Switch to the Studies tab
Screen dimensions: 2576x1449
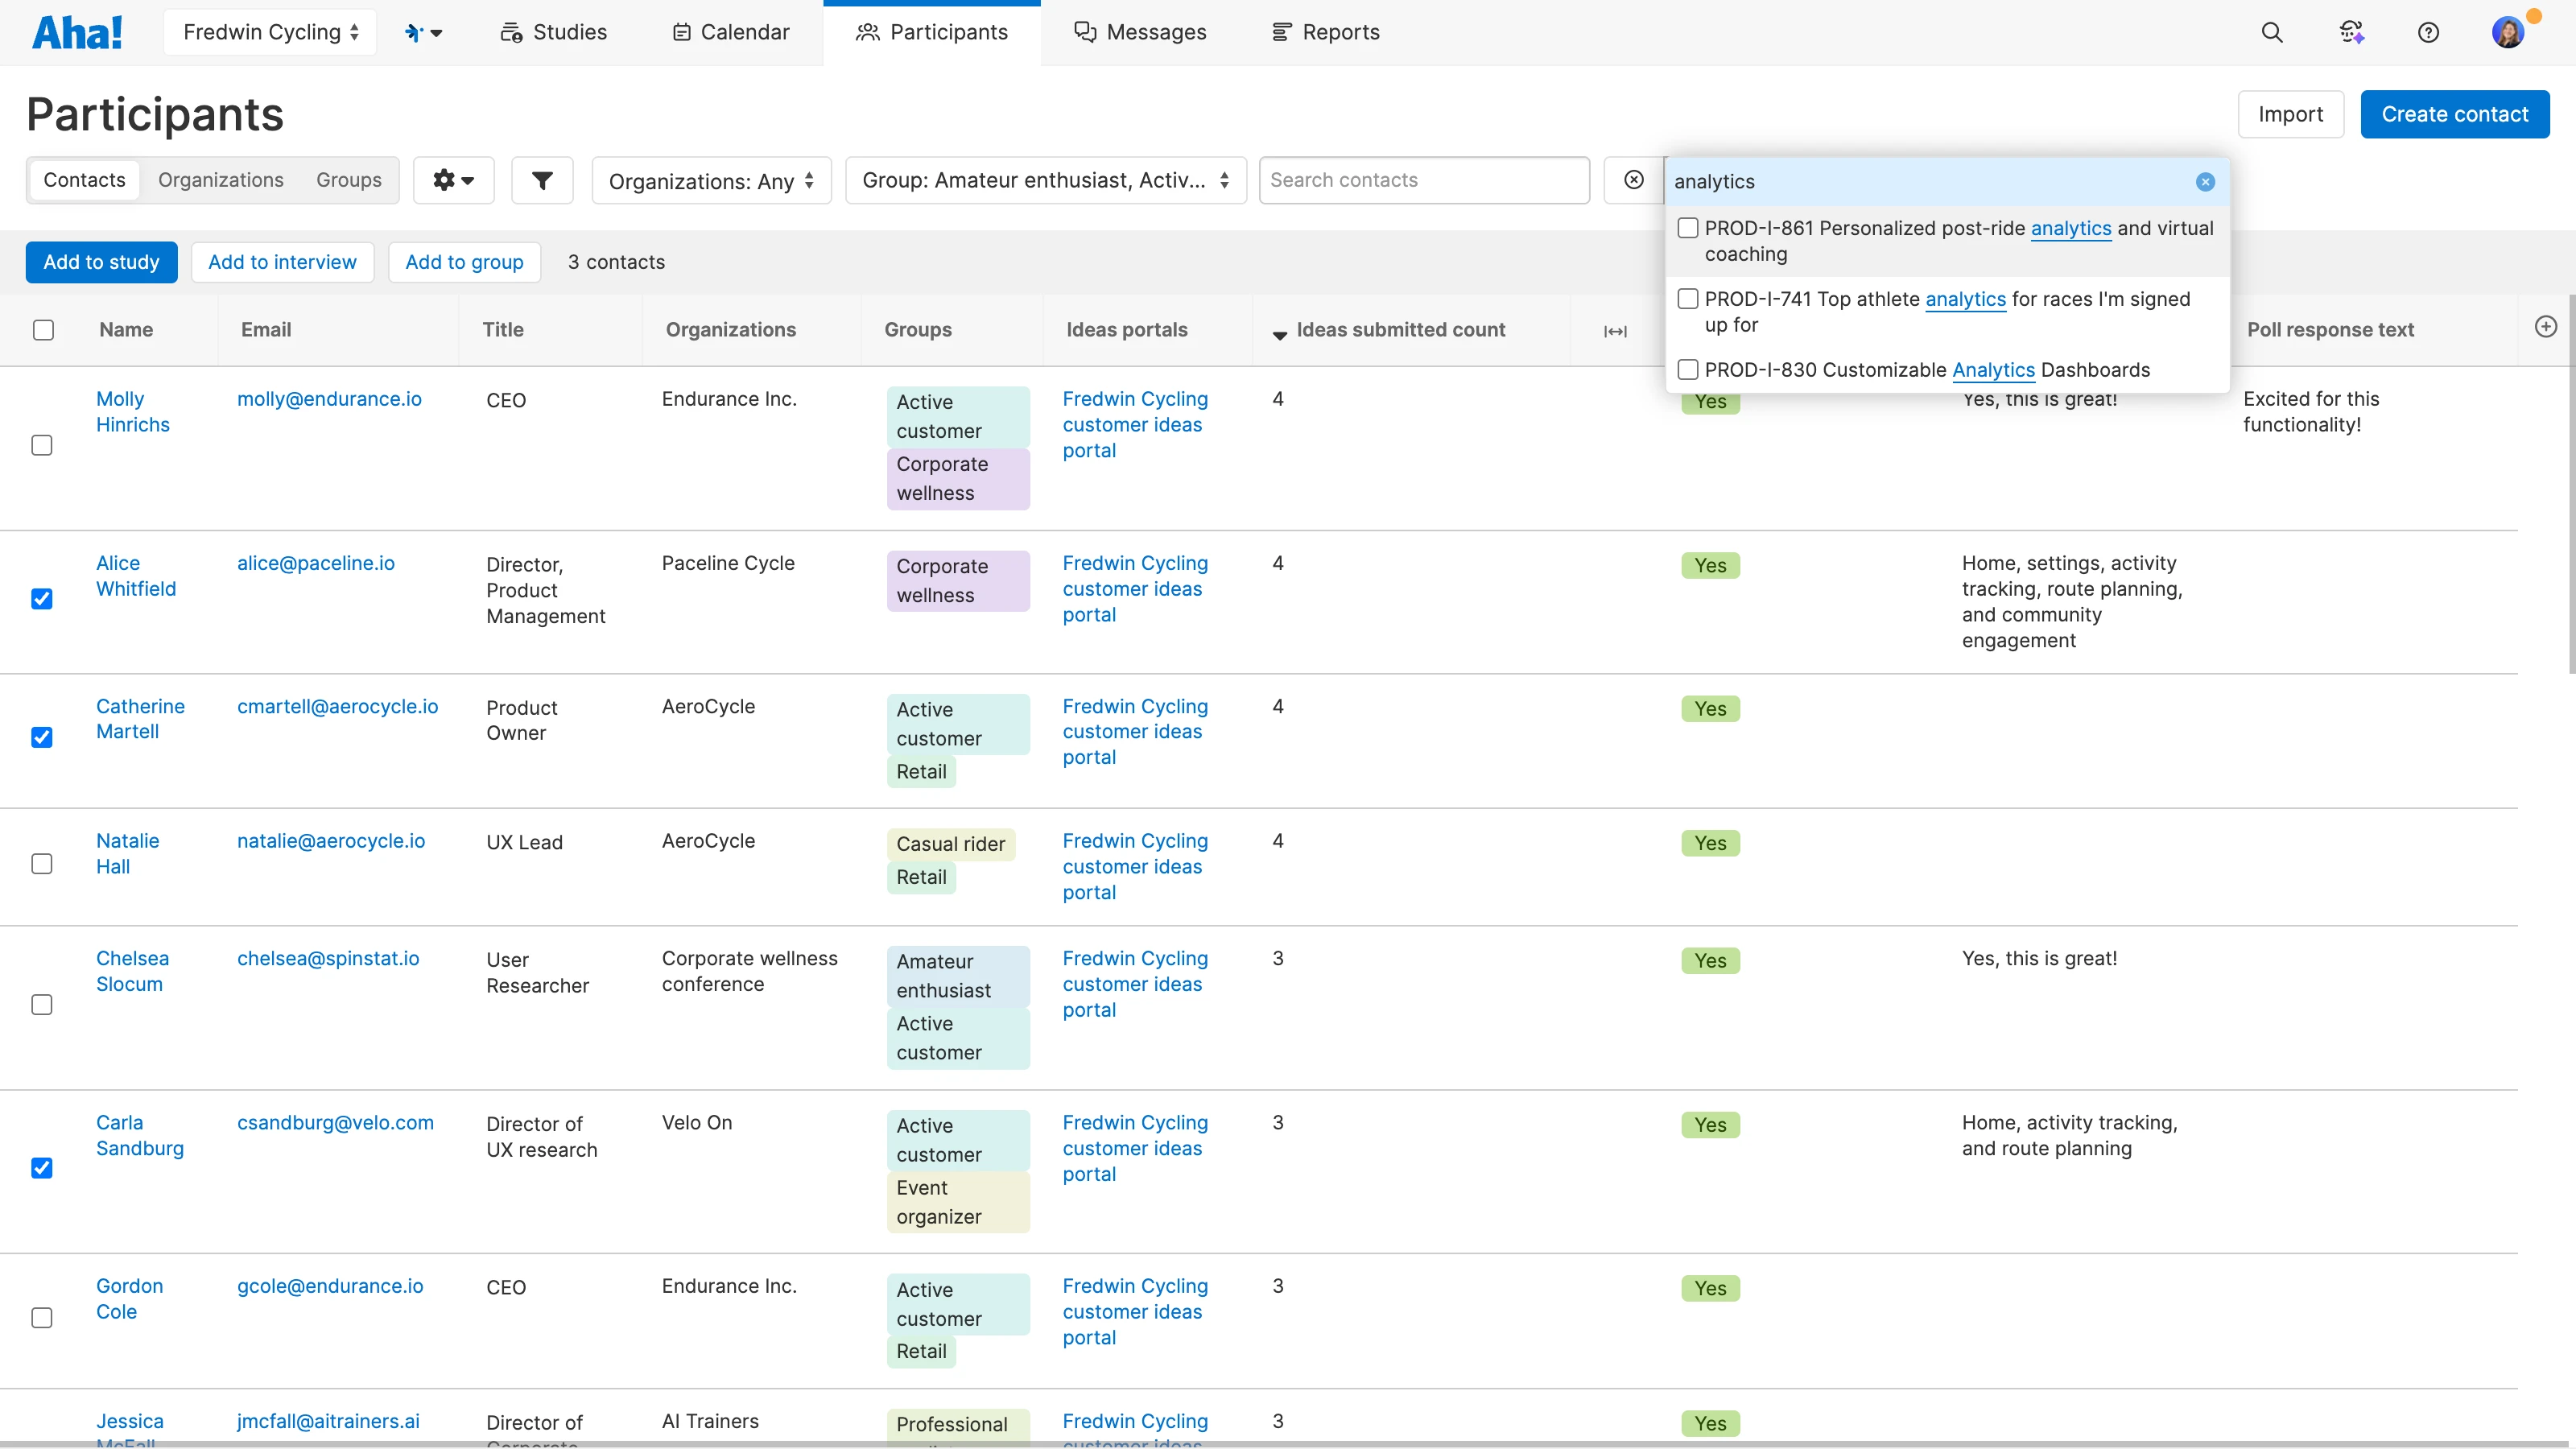coord(553,32)
